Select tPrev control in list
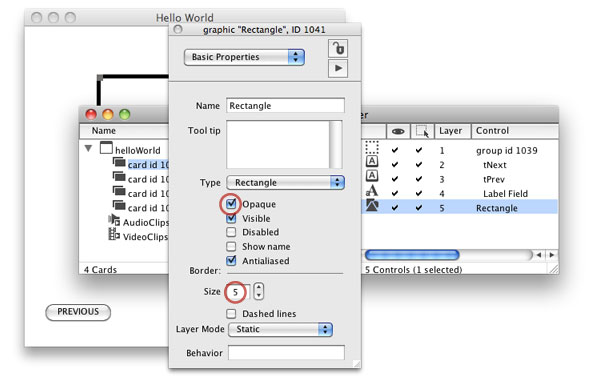Viewport: 589px width, 384px height. (x=494, y=179)
